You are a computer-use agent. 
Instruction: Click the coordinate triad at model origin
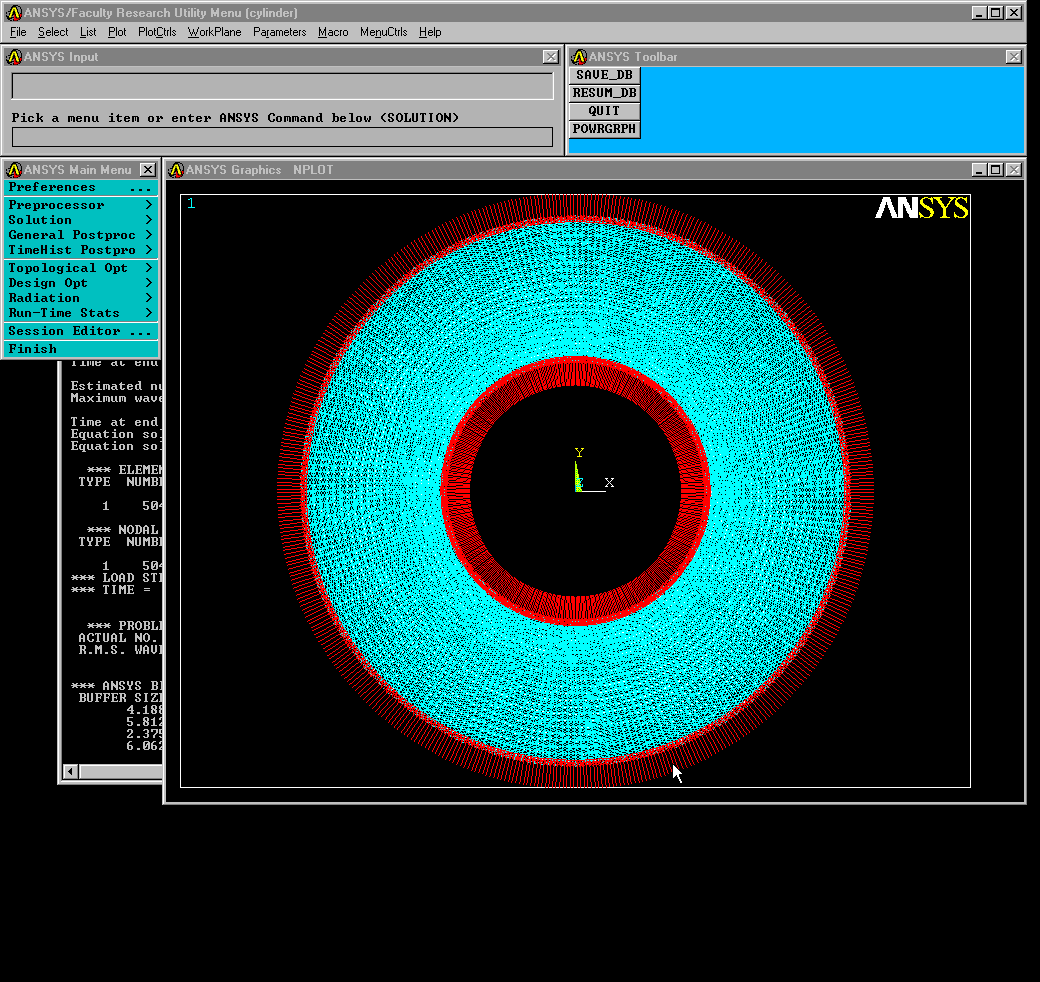[593, 471]
